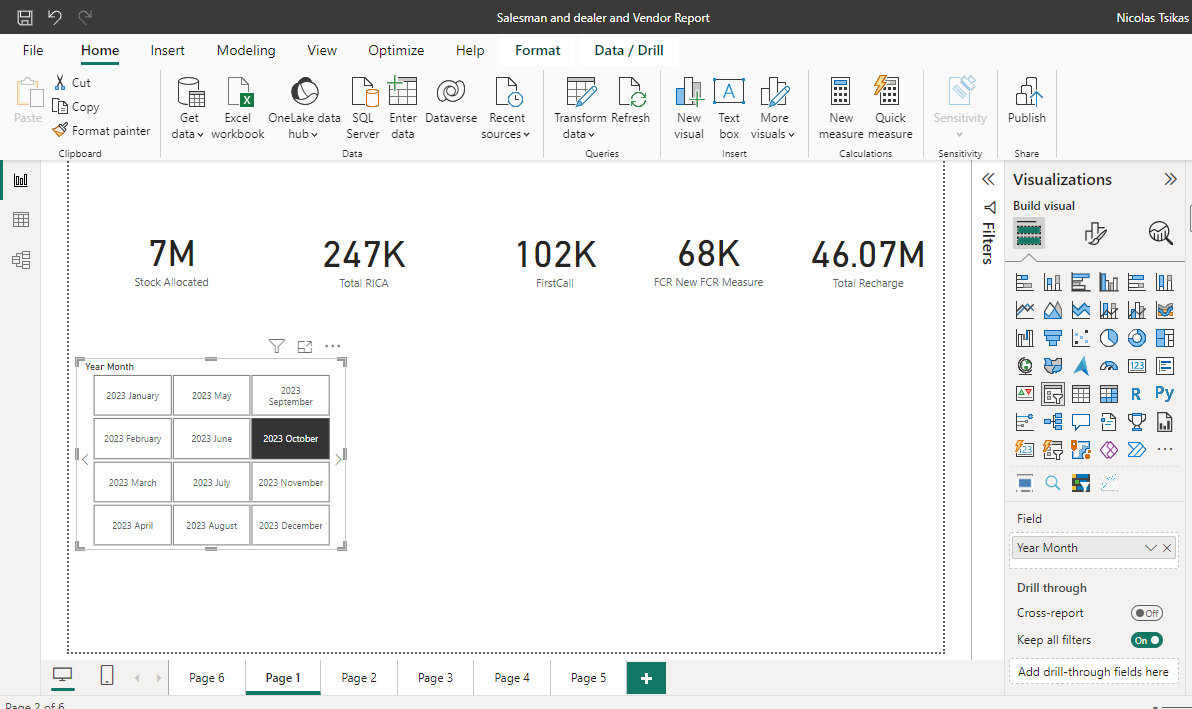Select 2023 December slicer tile

290,525
